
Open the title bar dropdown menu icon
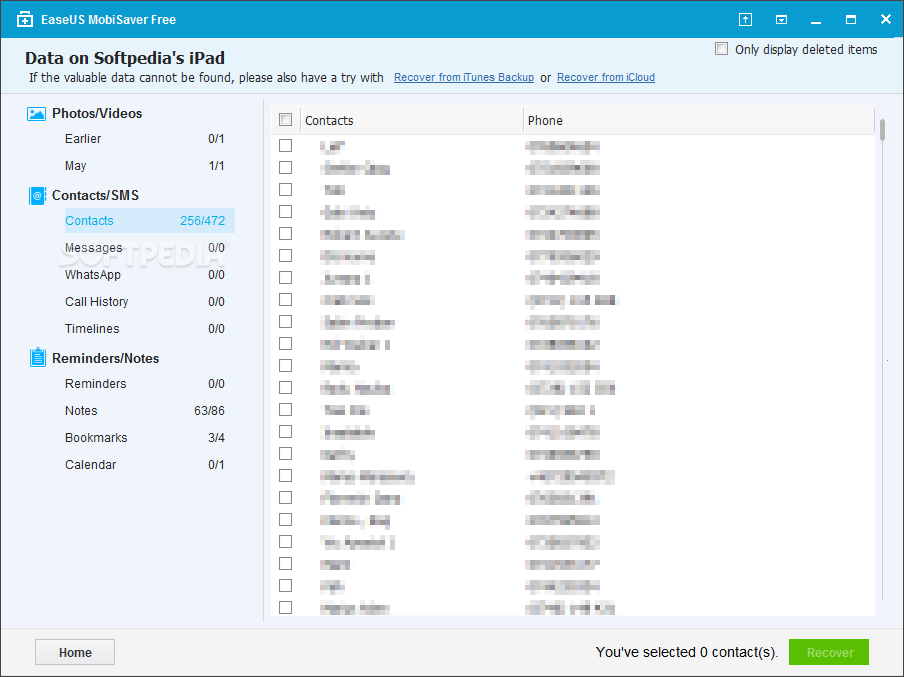[x=781, y=20]
